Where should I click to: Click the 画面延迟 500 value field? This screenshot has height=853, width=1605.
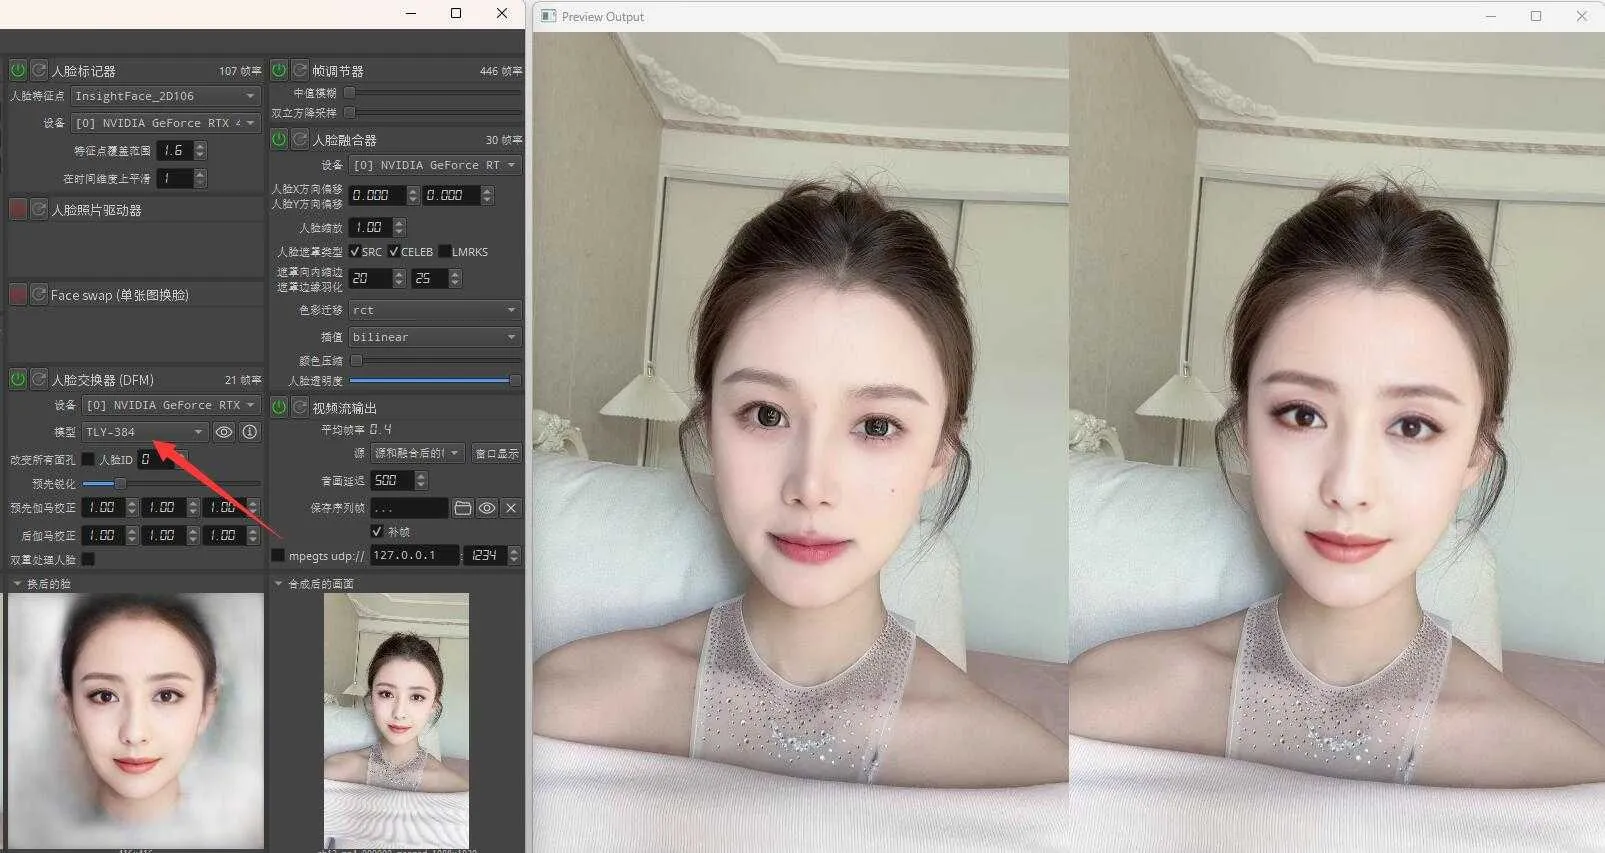pos(392,480)
